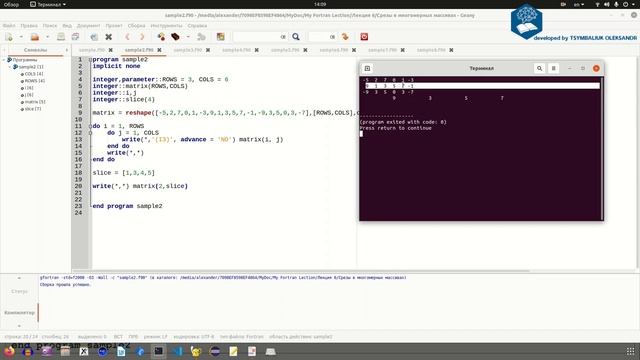Open the Инструменты menu
The image size is (640, 360).
pyautogui.click(x=167, y=25)
